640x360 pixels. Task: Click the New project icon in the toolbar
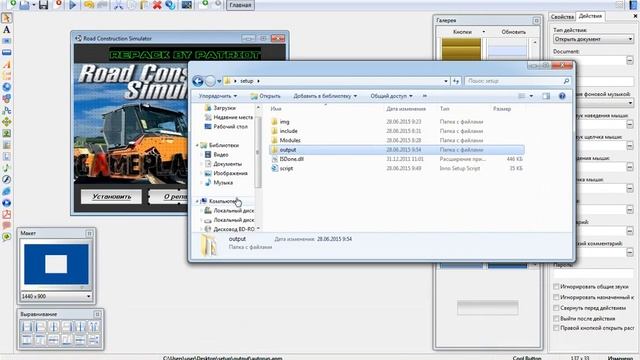tap(12, 4)
